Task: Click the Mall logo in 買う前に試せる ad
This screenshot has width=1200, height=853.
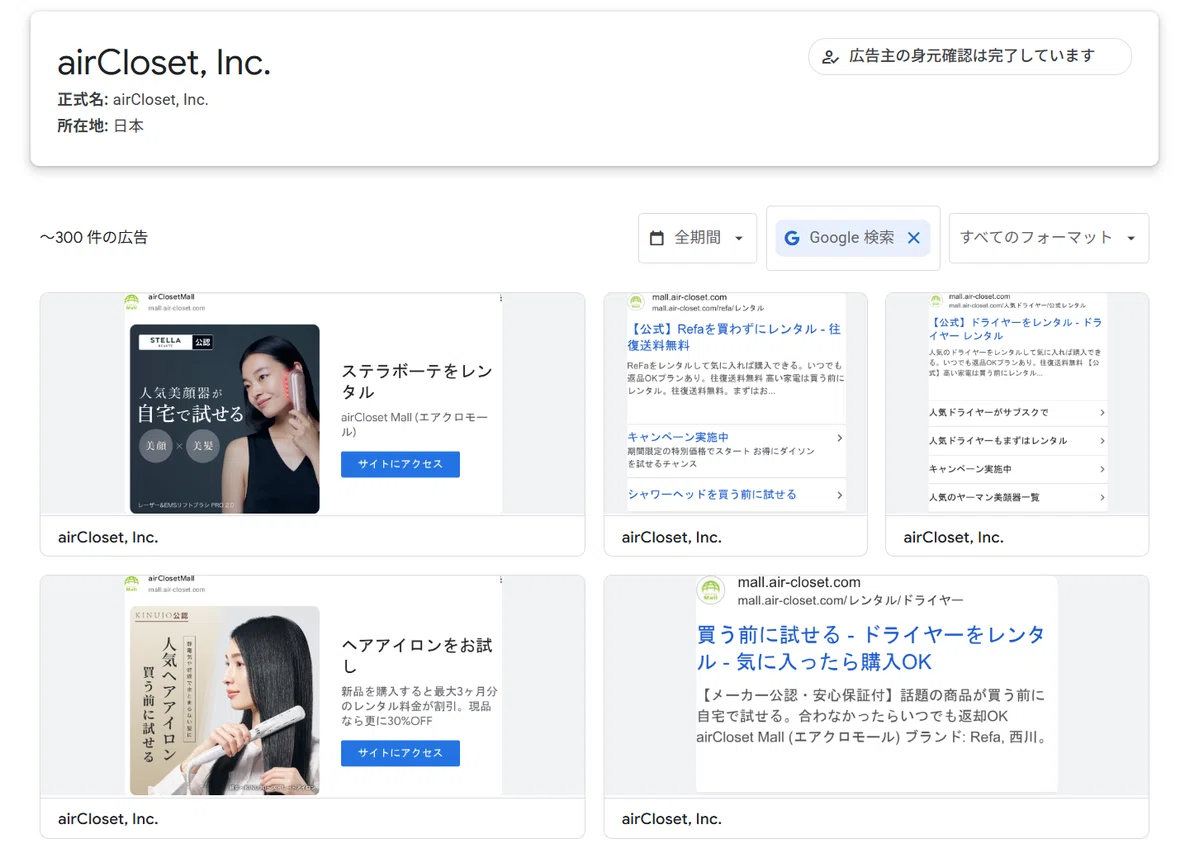Action: [711, 590]
